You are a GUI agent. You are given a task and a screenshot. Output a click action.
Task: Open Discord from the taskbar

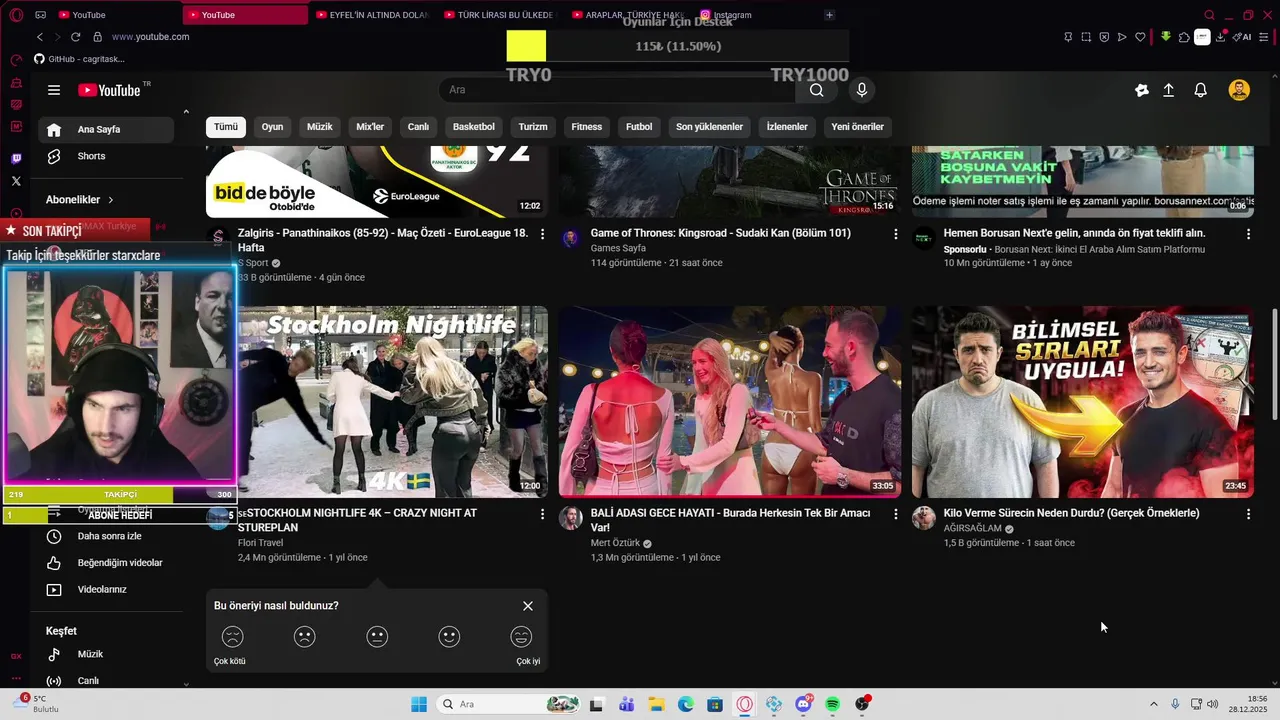(x=803, y=704)
